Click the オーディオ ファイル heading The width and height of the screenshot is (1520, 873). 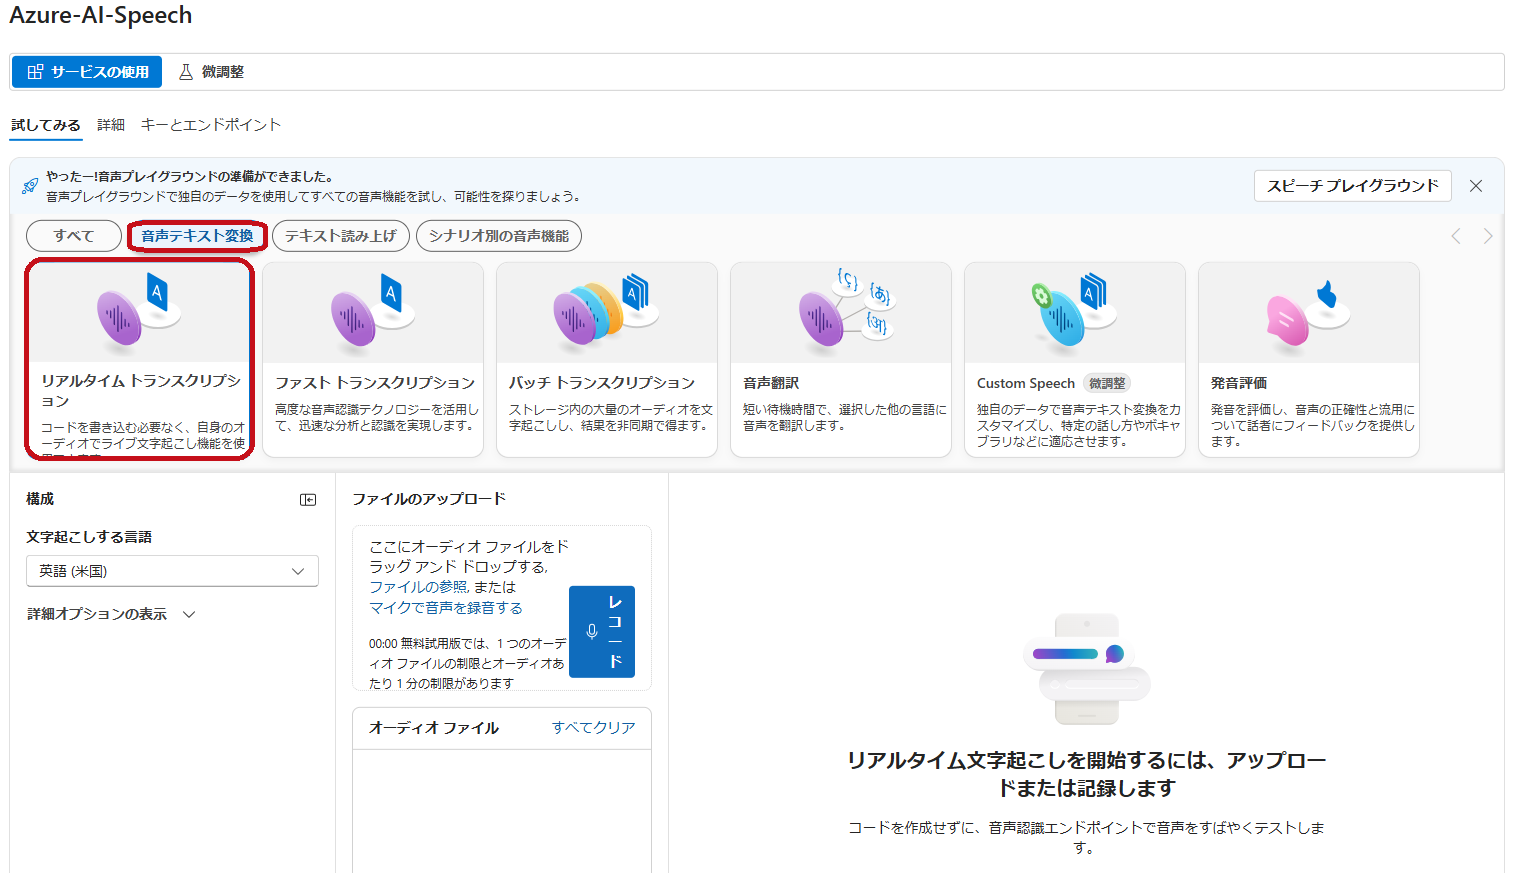(x=434, y=728)
